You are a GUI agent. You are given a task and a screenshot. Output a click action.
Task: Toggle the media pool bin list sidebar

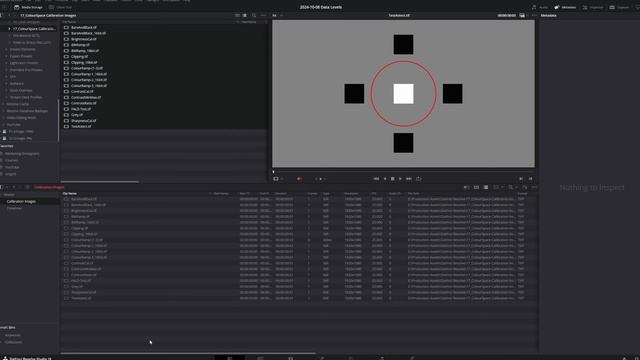2,187
